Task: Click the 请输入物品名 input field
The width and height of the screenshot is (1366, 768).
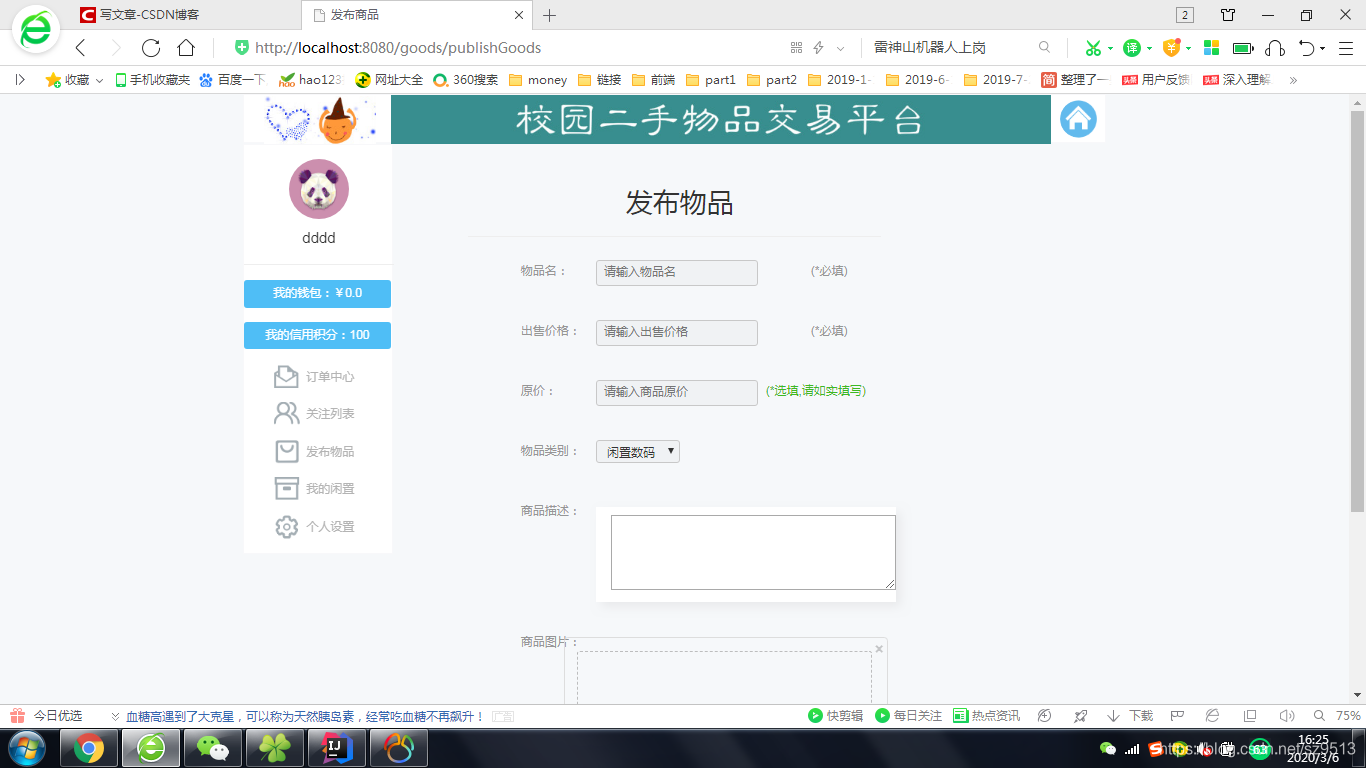Action: (x=676, y=272)
